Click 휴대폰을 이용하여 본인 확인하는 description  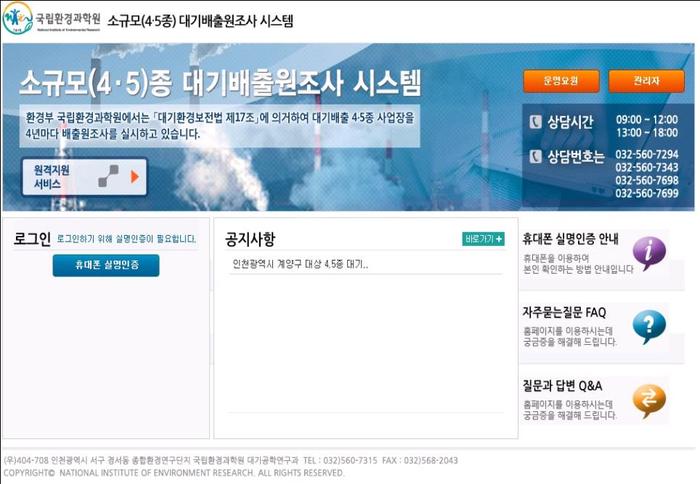click(578, 264)
